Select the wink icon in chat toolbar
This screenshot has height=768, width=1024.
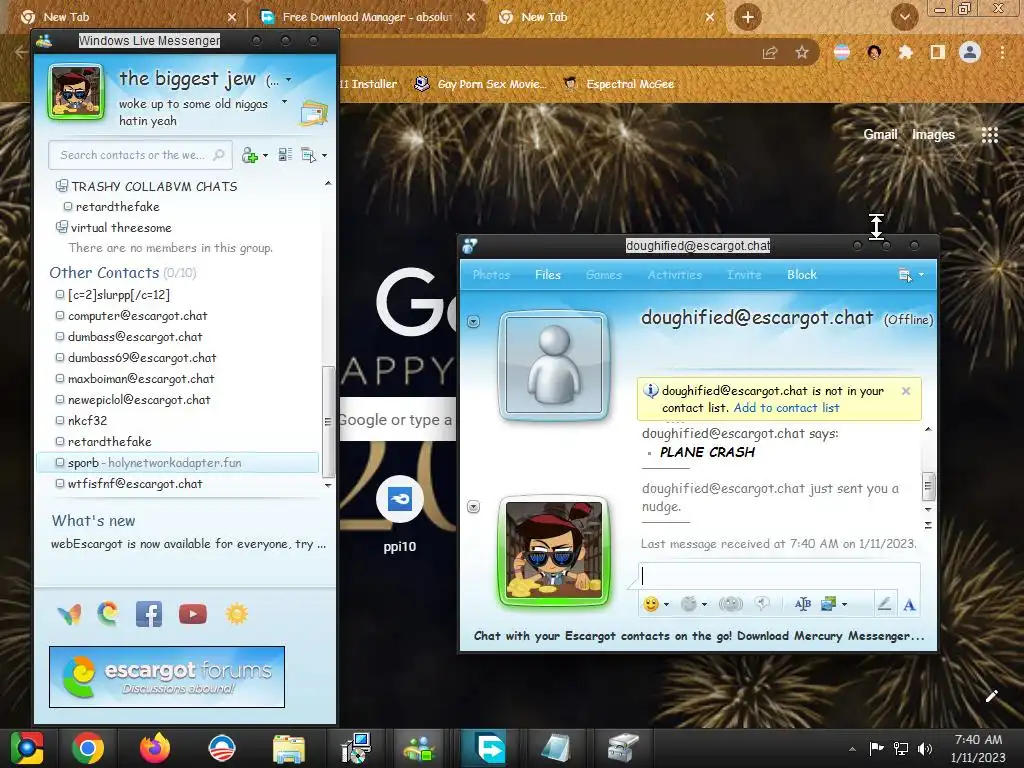(688, 604)
